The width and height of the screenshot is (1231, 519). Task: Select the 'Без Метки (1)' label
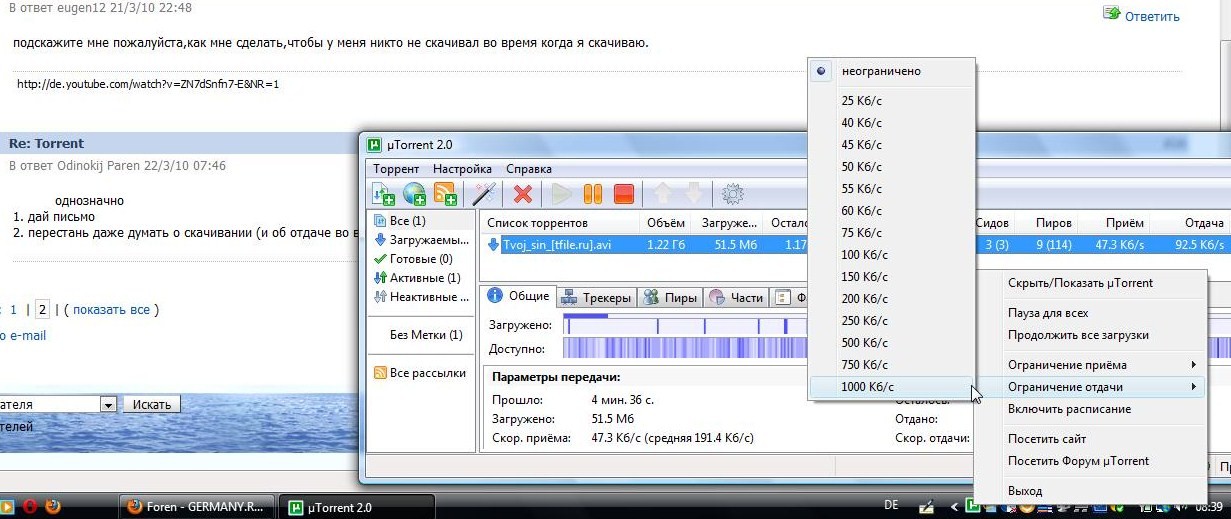[x=426, y=335]
